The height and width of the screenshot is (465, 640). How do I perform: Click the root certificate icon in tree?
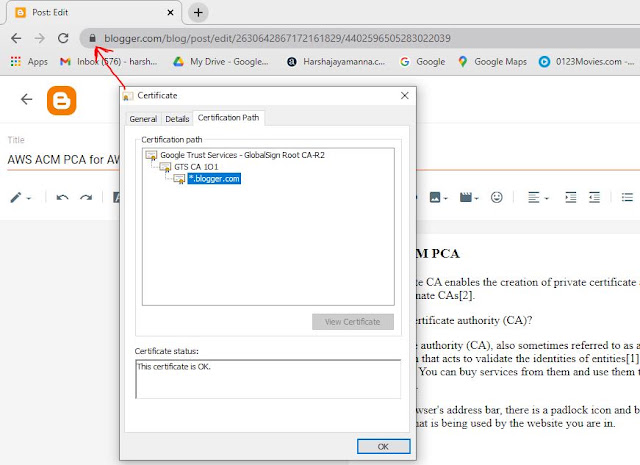(x=151, y=155)
